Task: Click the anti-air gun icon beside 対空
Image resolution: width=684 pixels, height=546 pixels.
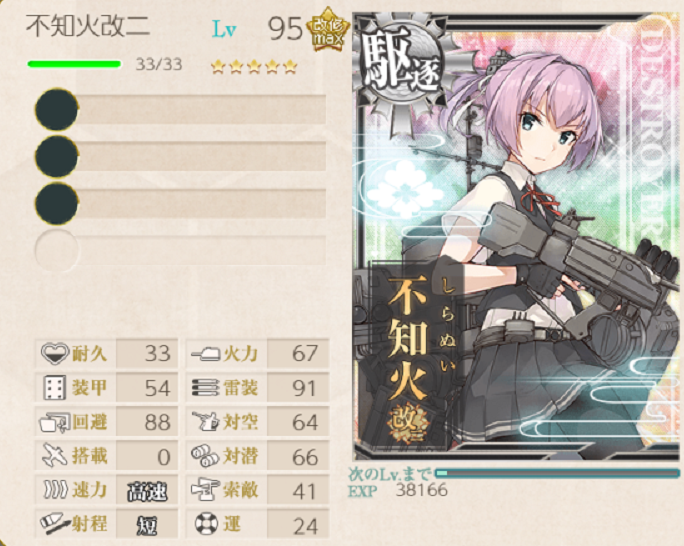Action: pos(205,422)
